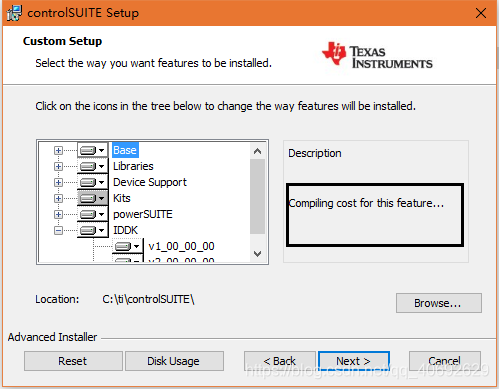Select the Base feature label

tap(125, 150)
